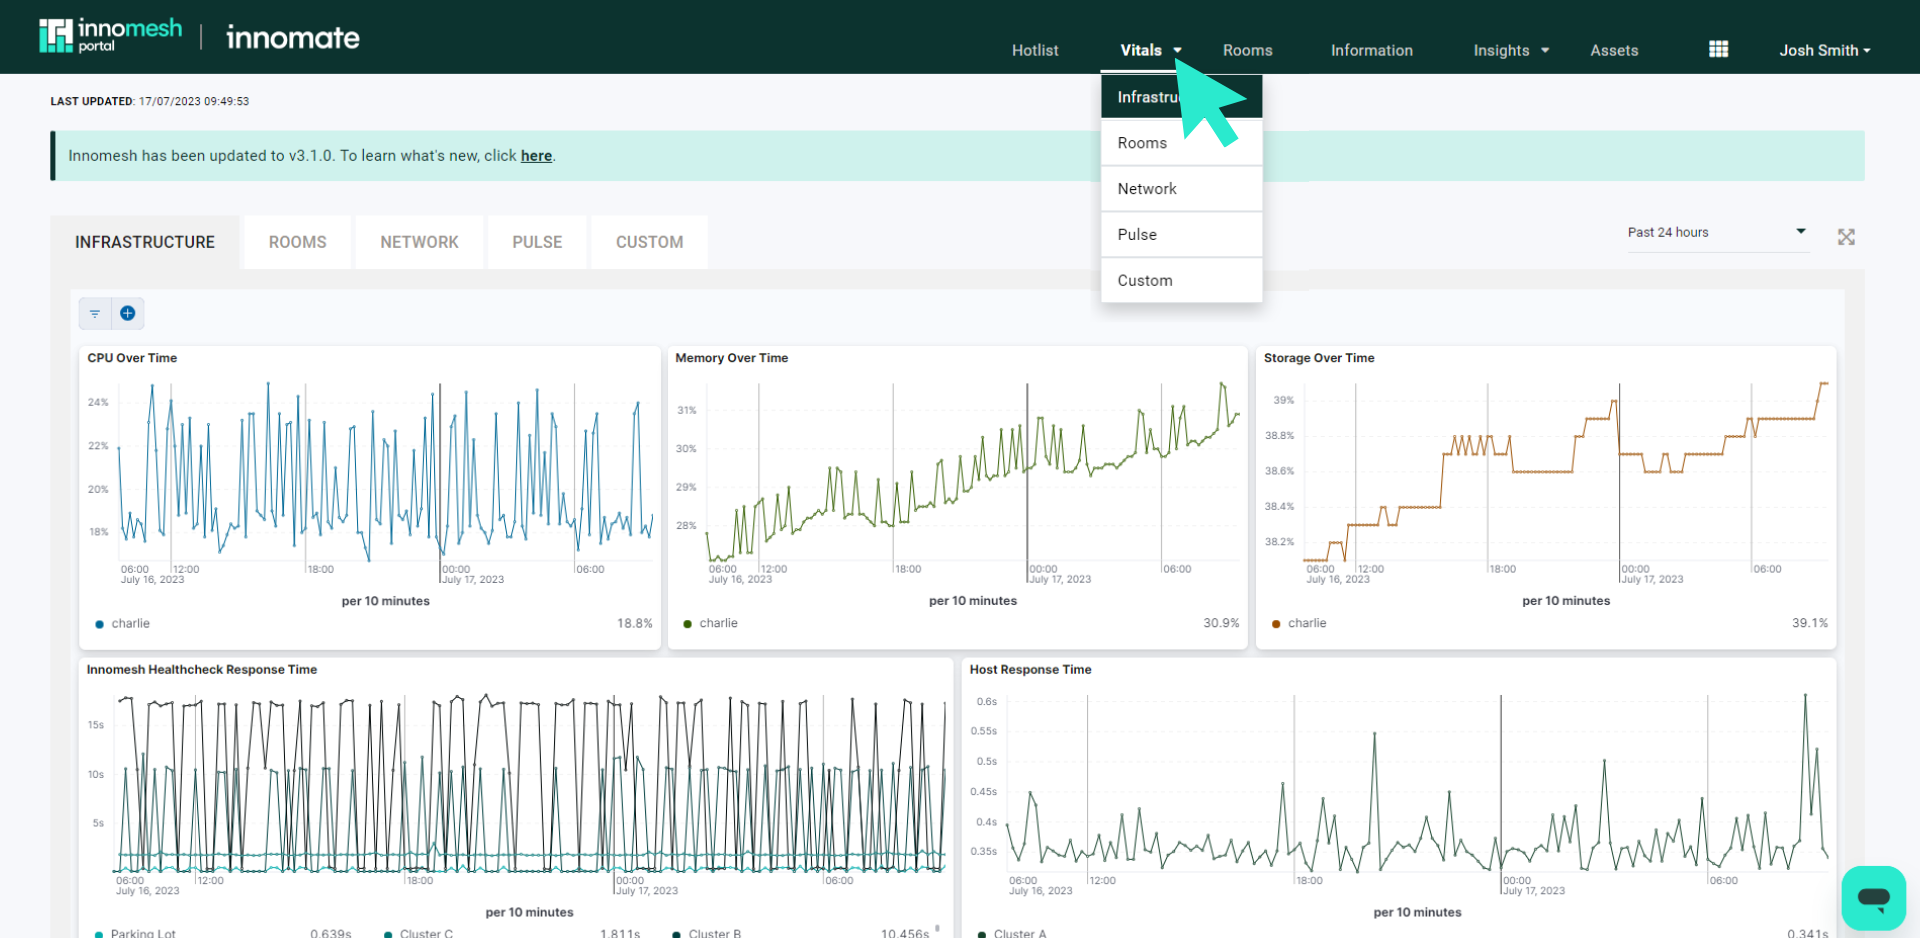The width and height of the screenshot is (1920, 938).
Task: Open the chat support bubble
Action: tap(1873, 897)
